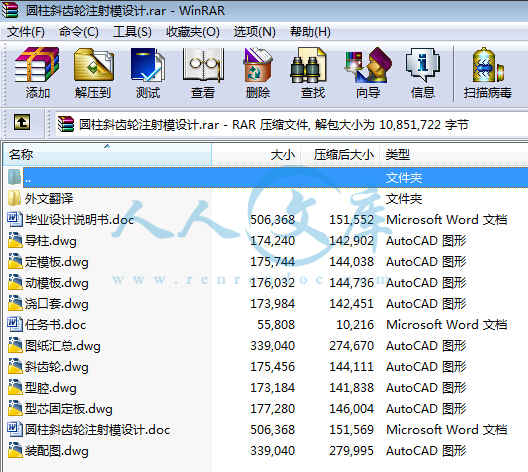Open the 工具(S) menu
This screenshot has height=472, width=528.
coord(132,32)
